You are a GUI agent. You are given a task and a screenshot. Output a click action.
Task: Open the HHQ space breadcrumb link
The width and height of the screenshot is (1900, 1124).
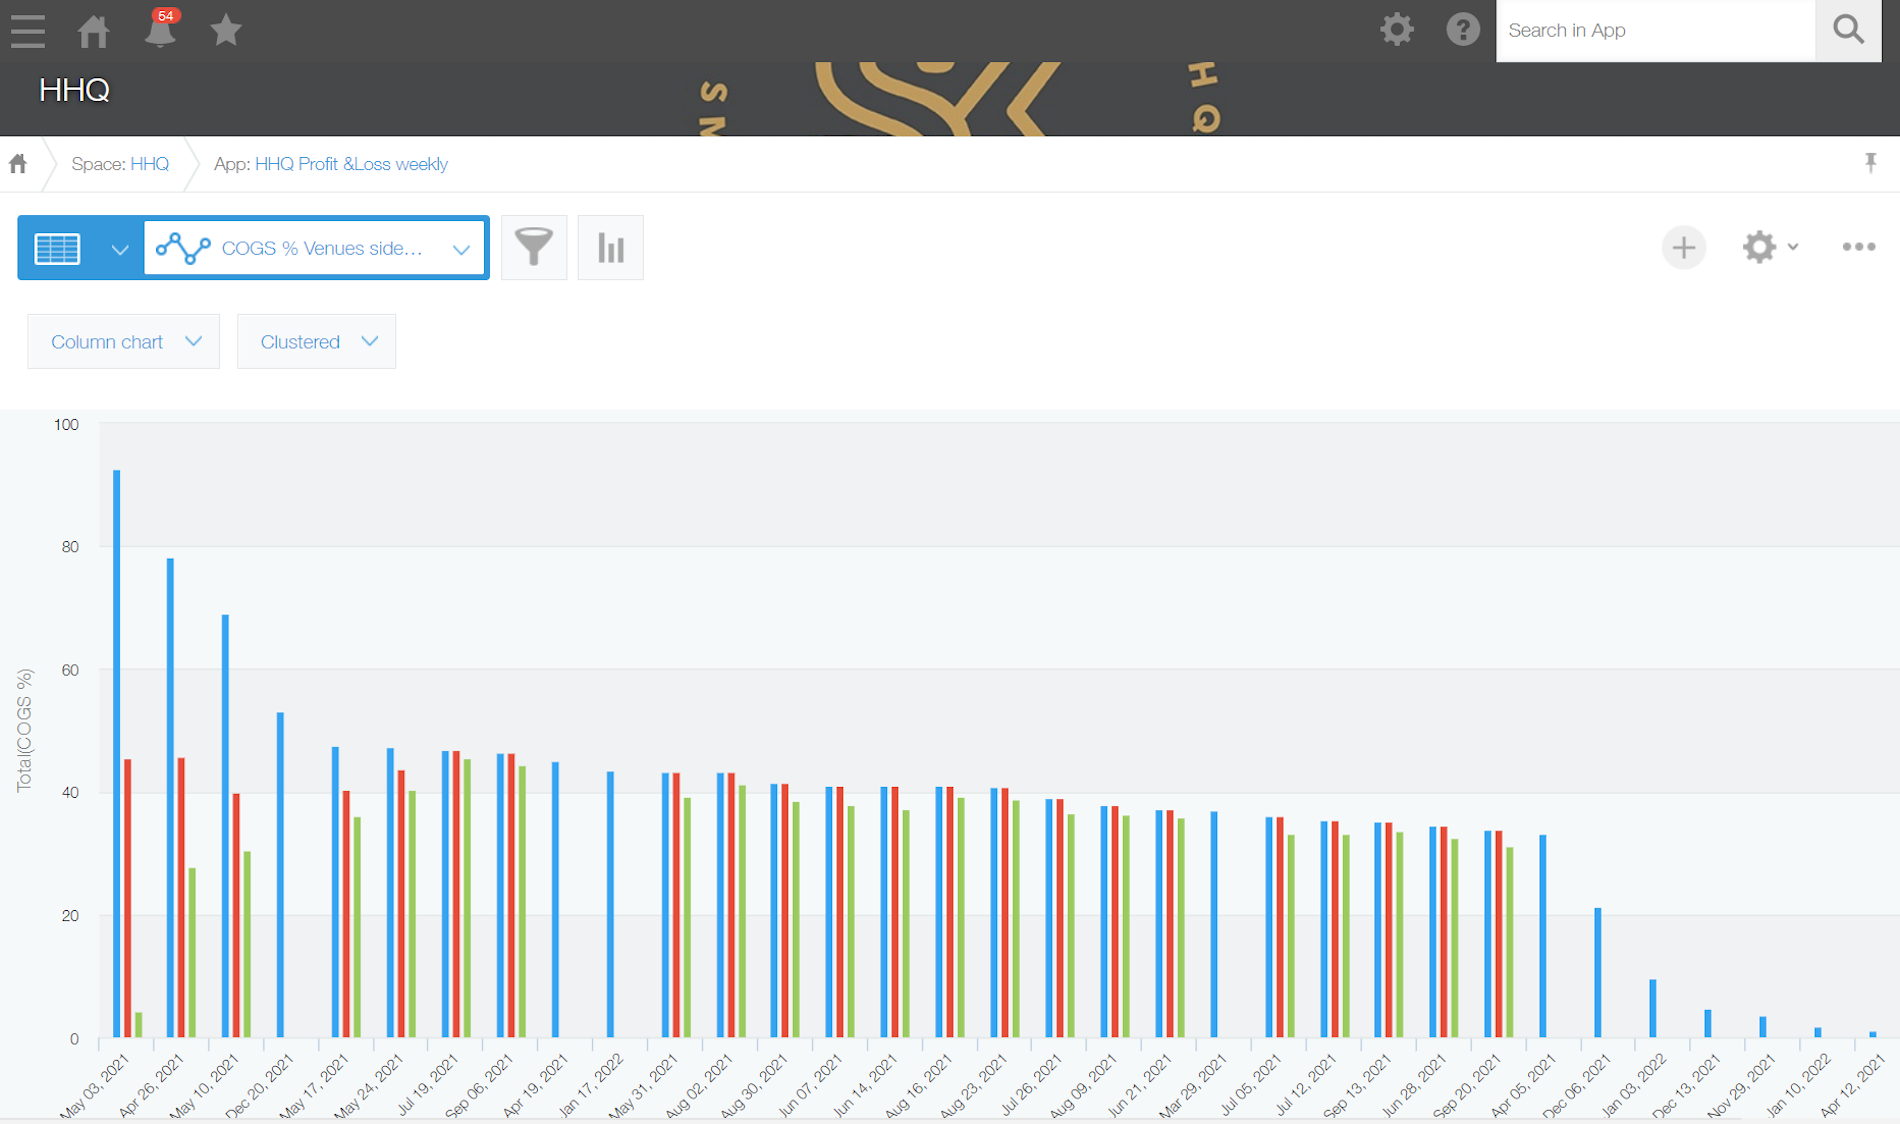click(x=149, y=164)
